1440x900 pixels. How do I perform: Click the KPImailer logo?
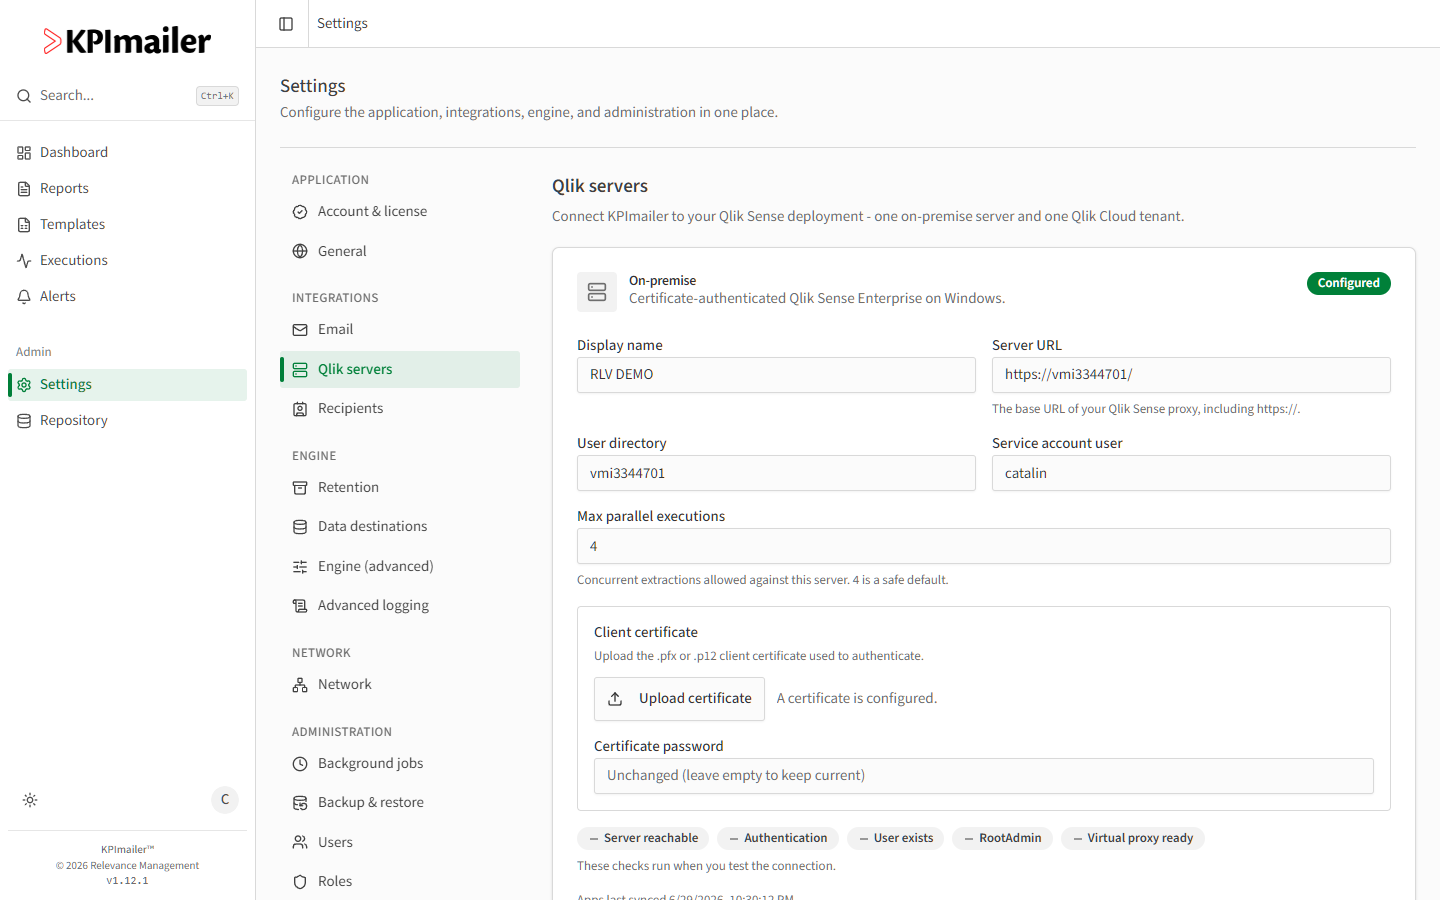(x=127, y=41)
